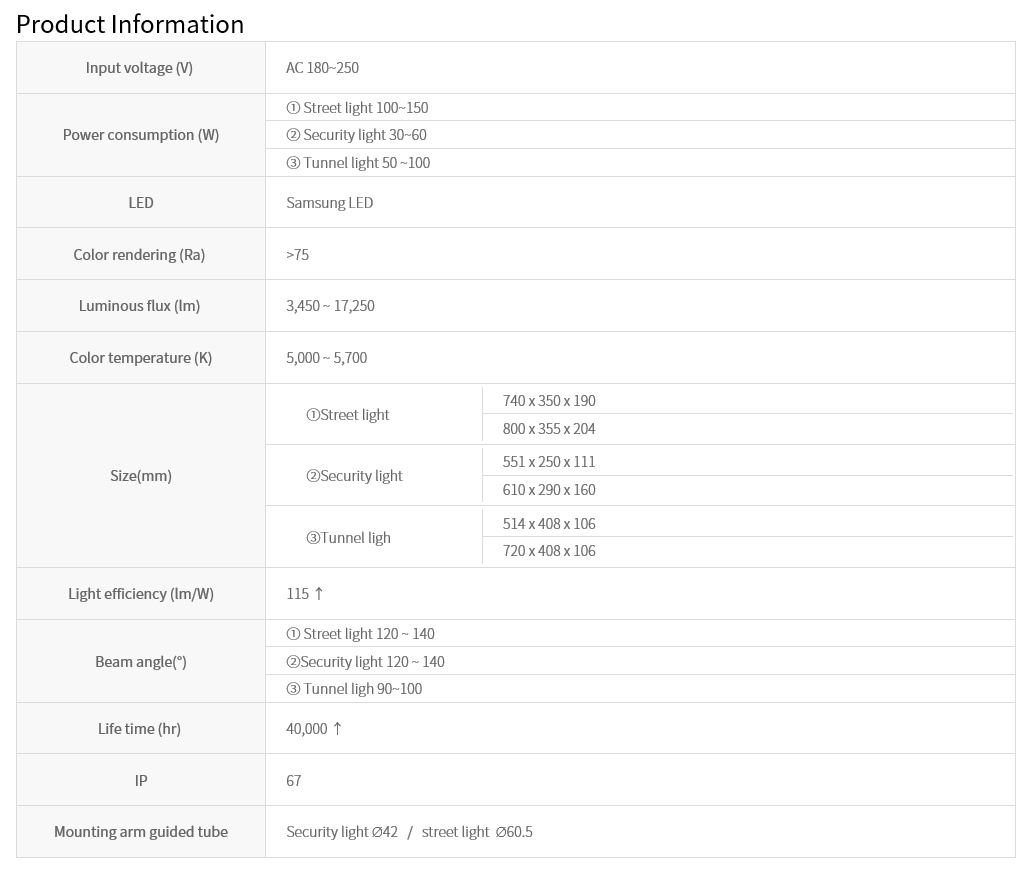Select the Color temperature (K) label
Viewport: 1024px width, 877px height.
[140, 358]
